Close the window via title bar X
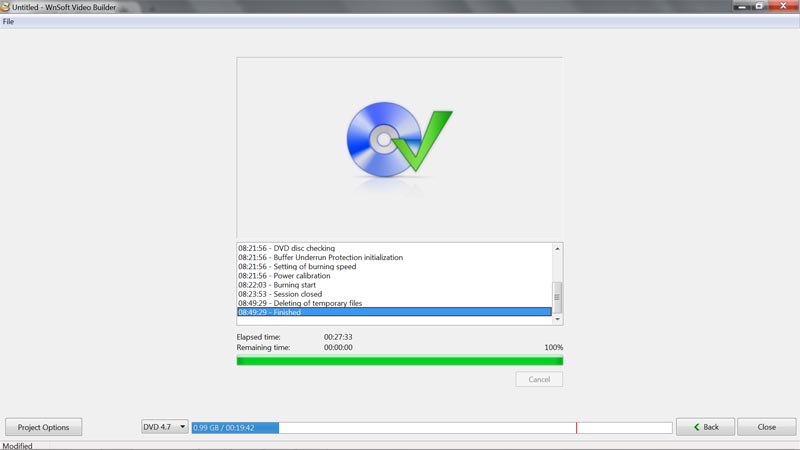 pos(783,6)
